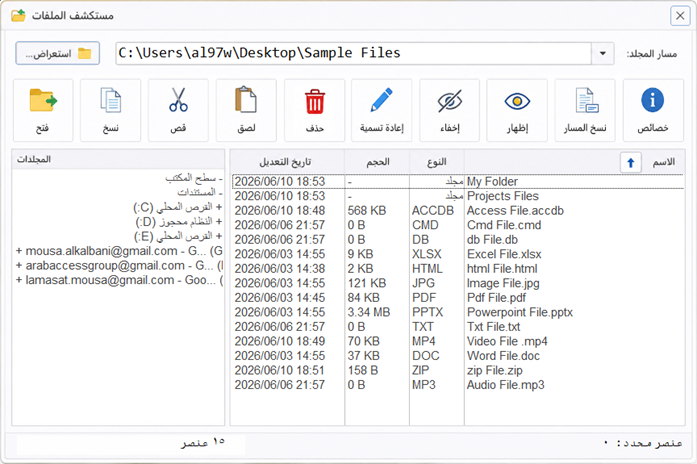This screenshot has width=697, height=464.
Task: Expand the System Reserved (D:) tree node
Action: [x=219, y=222]
